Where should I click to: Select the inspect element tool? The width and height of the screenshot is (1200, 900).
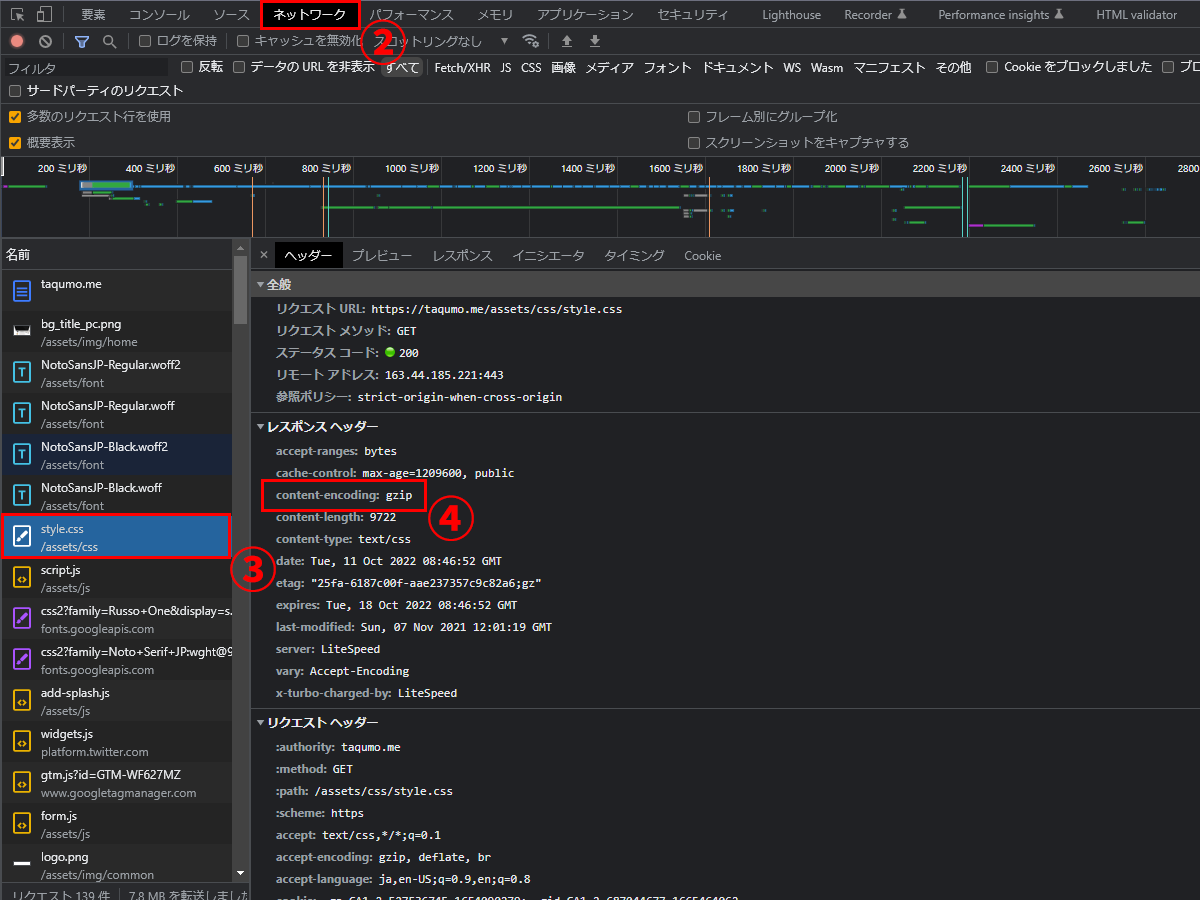click(16, 14)
